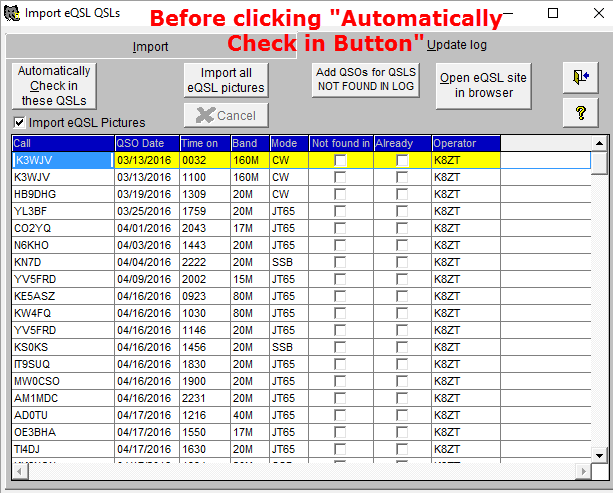Click date 04/01/2016 cell
613x493 pixels.
pyautogui.click(x=147, y=228)
